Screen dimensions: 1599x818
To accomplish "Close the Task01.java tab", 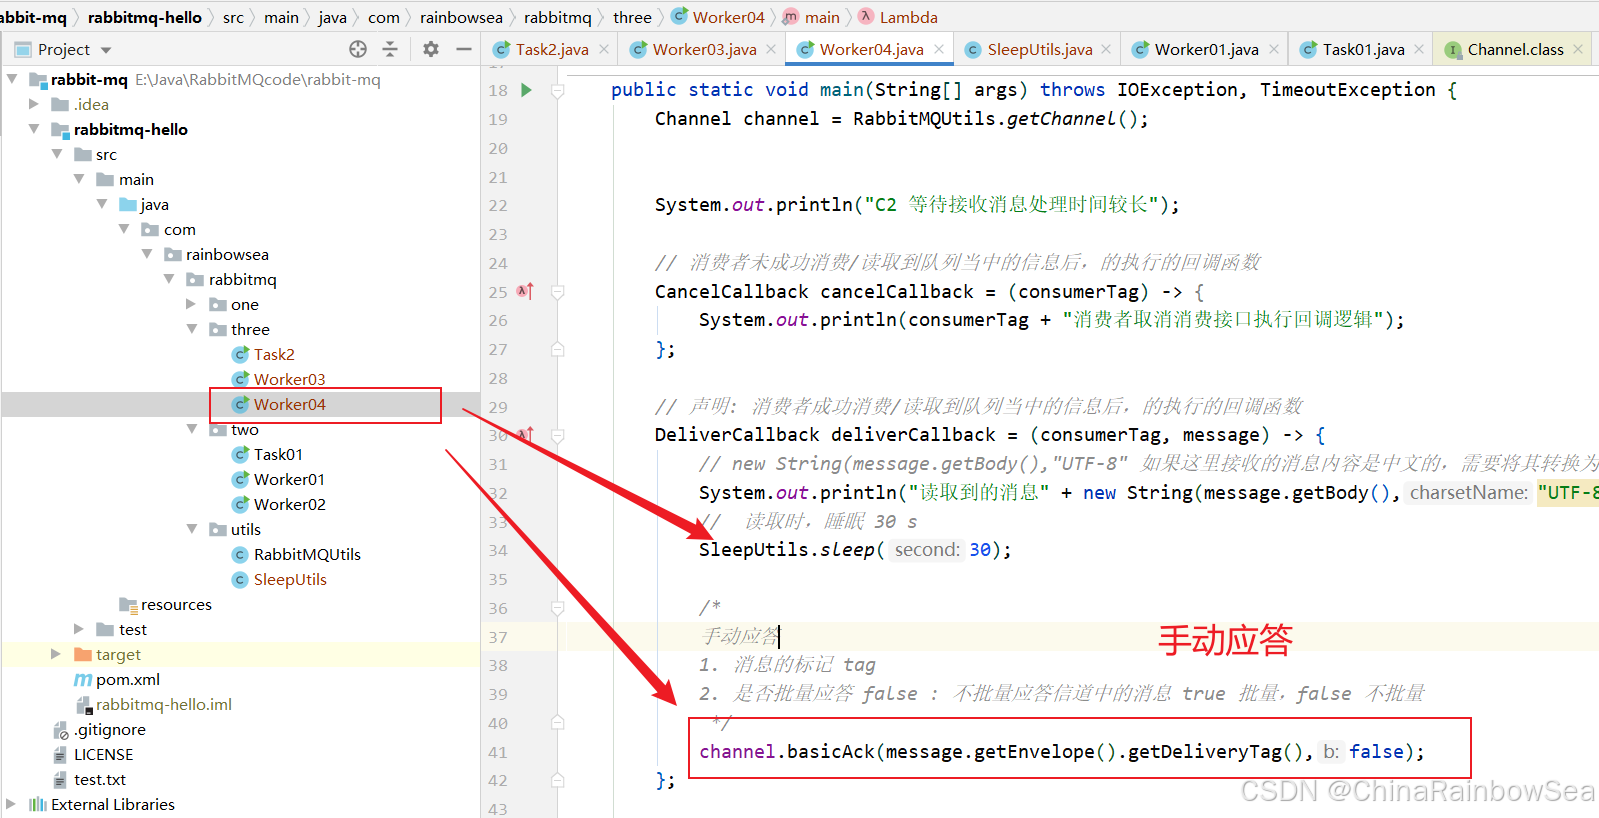I will (x=1419, y=49).
